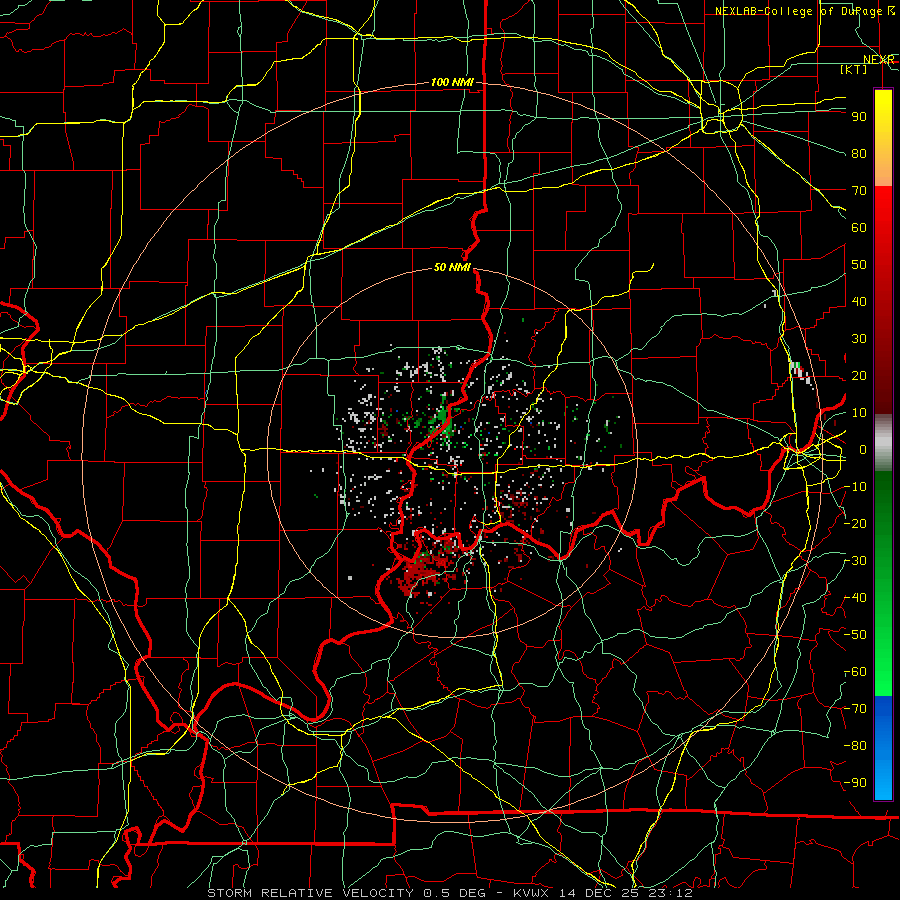This screenshot has width=900, height=900.
Task: Click the 80 value on the velocity scale
Action: [x=859, y=153]
